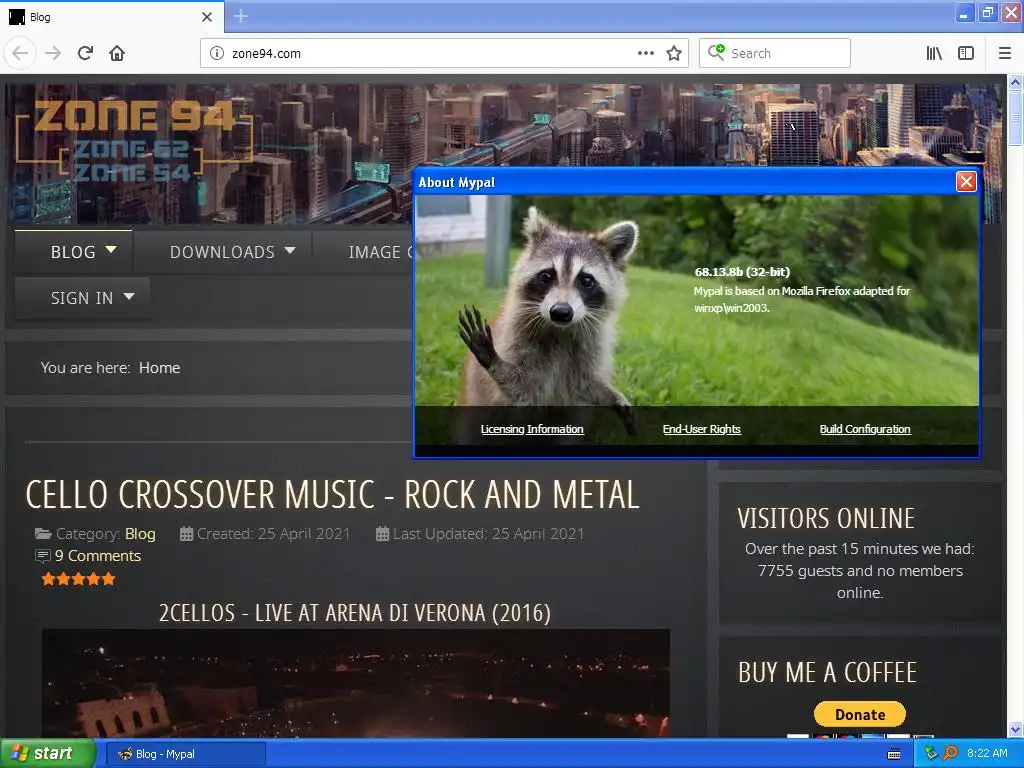Bookmark this page with the star
The width and height of the screenshot is (1024, 768).
674,53
